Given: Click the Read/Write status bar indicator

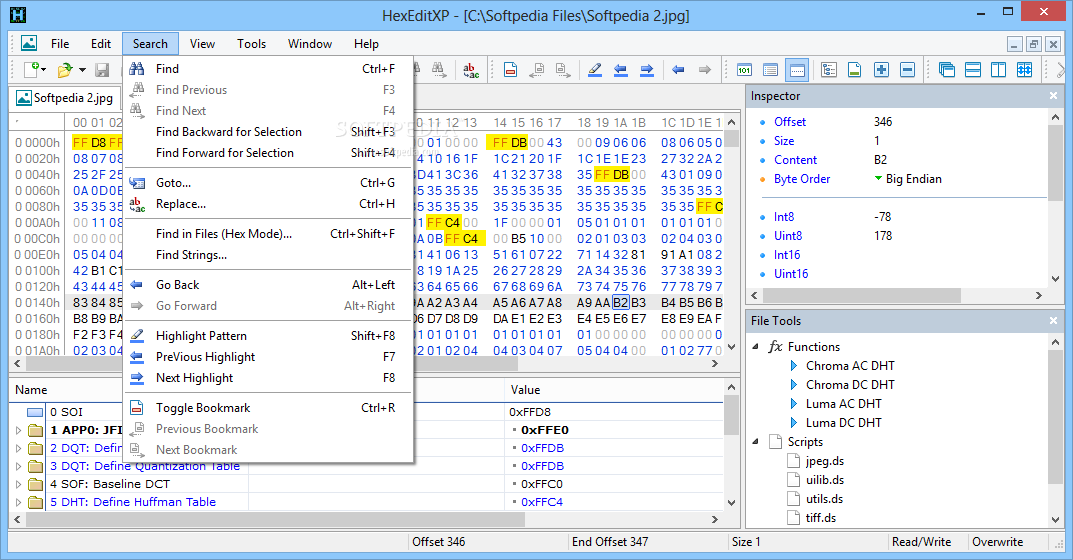Looking at the screenshot, I should (x=921, y=542).
